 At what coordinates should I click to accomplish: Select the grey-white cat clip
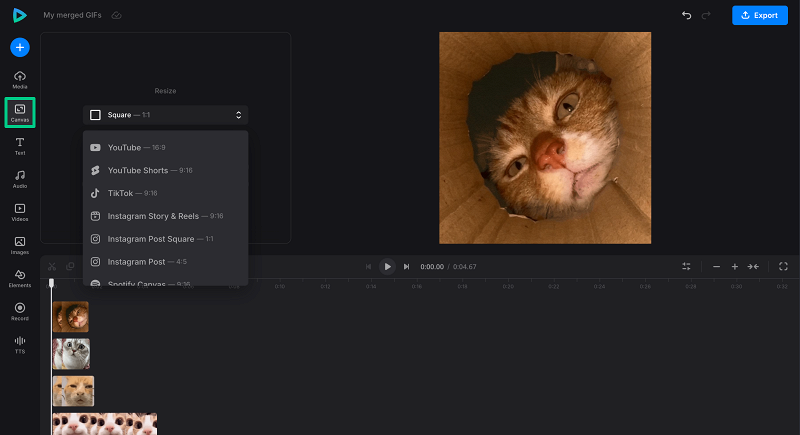[x=71, y=354]
